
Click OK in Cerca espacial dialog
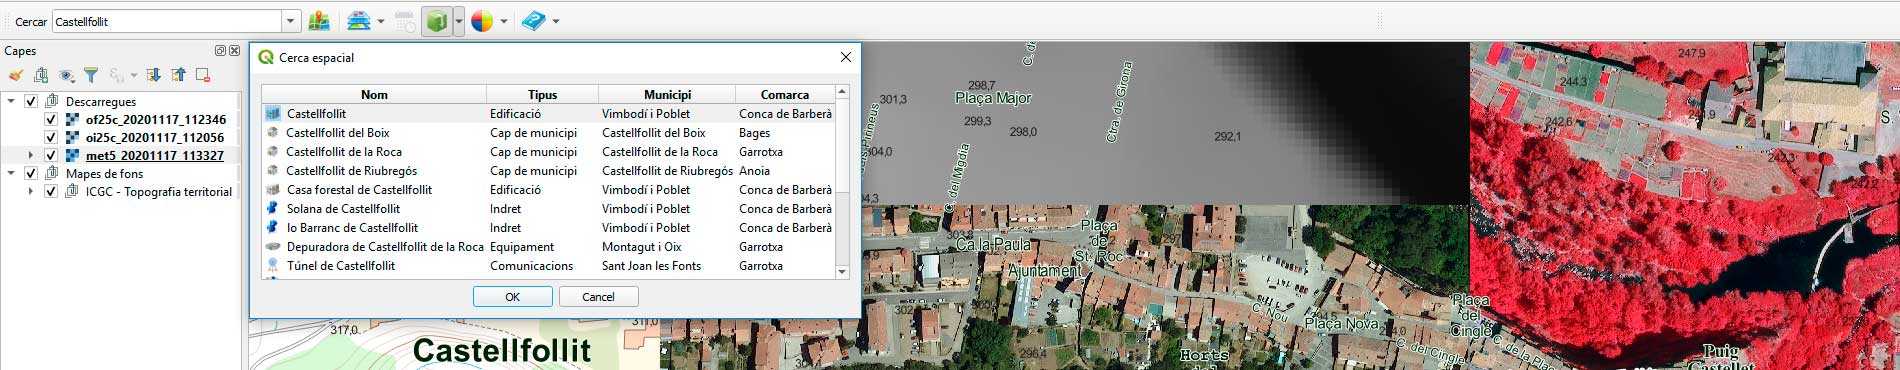click(x=513, y=297)
